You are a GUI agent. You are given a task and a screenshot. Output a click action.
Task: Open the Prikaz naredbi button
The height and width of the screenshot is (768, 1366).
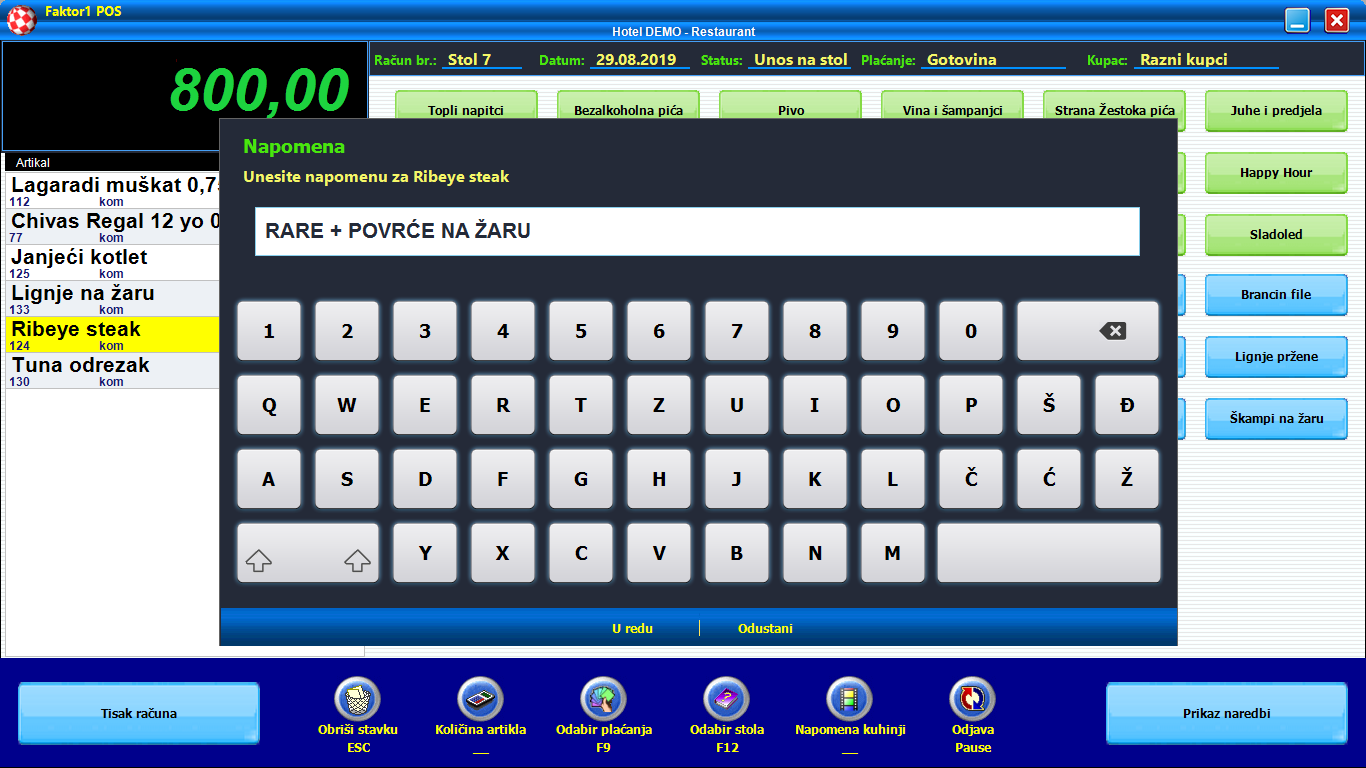coord(1226,714)
